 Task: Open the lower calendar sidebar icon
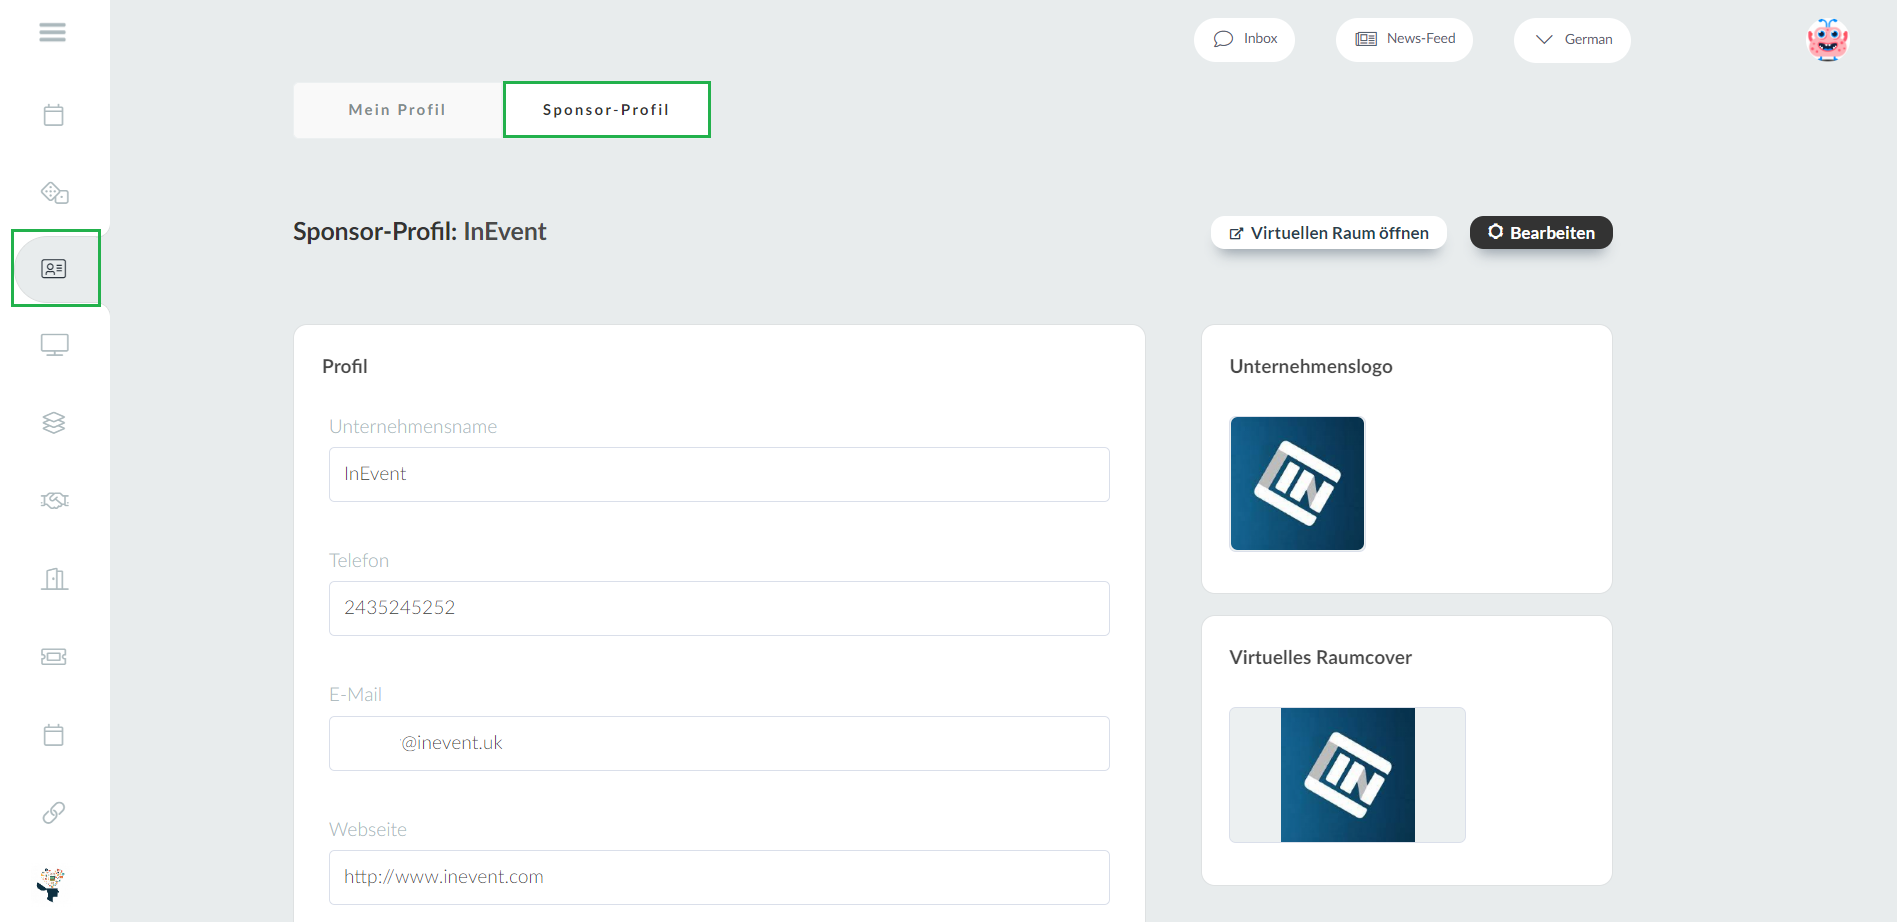click(54, 735)
